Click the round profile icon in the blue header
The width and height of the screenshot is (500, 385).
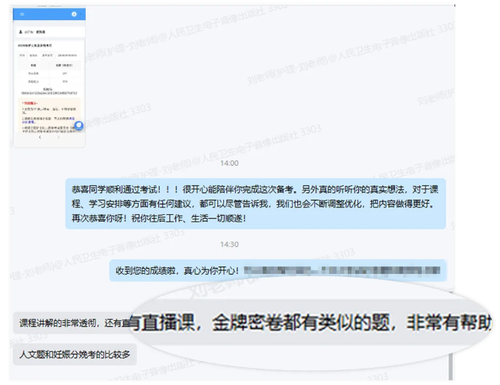(74, 14)
